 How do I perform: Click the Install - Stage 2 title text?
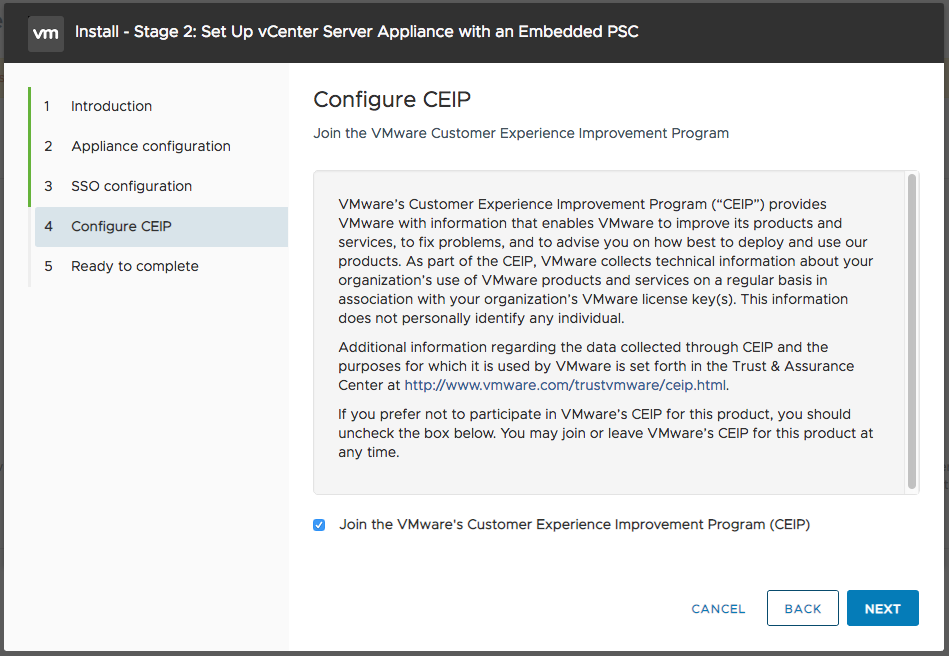[x=356, y=32]
